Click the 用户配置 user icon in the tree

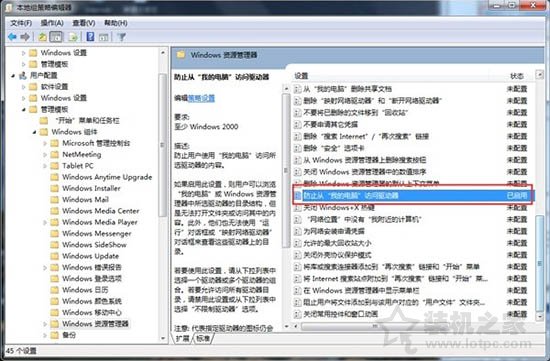point(23,75)
